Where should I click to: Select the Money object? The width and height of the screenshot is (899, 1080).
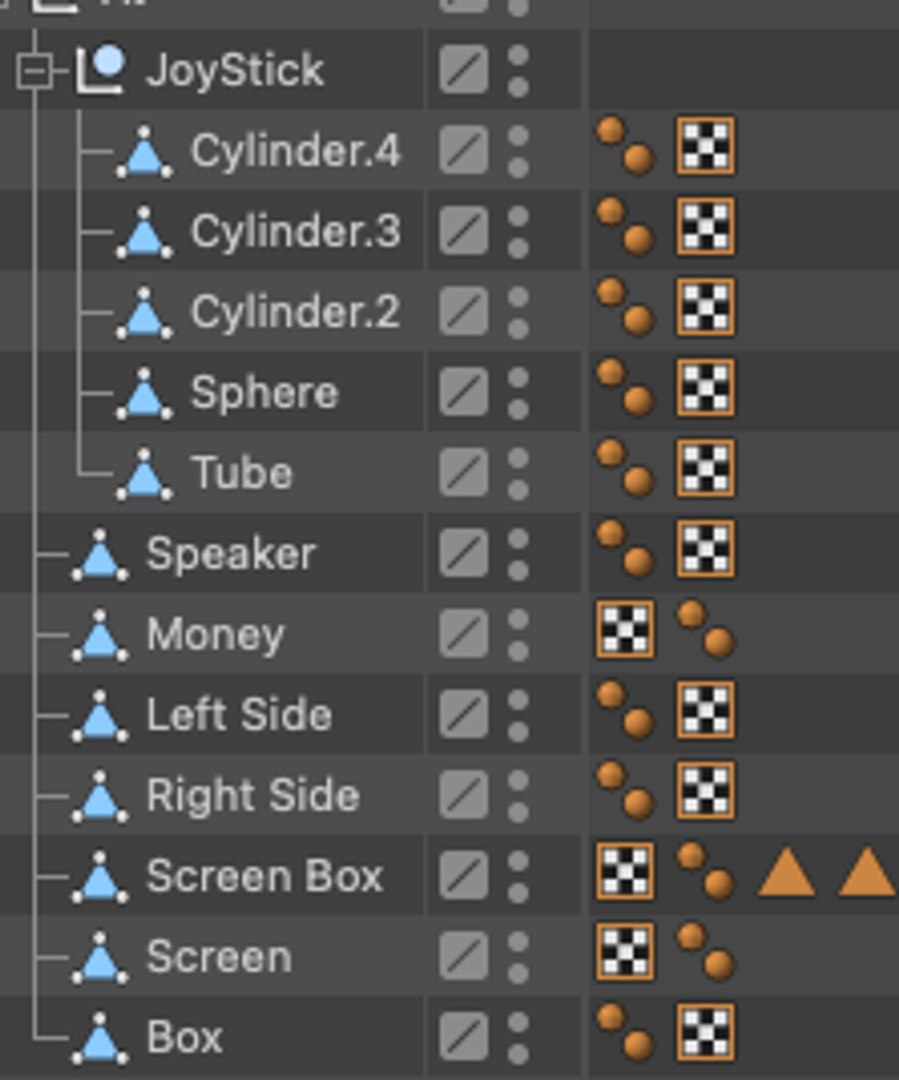coord(215,635)
